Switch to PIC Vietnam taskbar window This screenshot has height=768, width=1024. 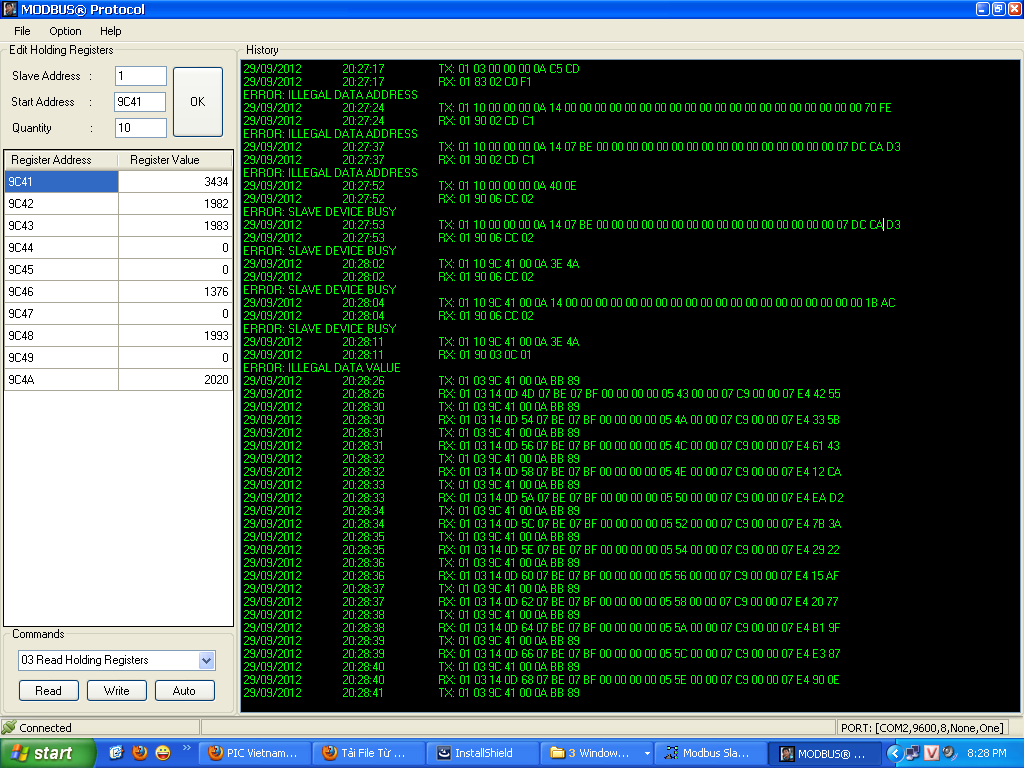click(x=253, y=753)
